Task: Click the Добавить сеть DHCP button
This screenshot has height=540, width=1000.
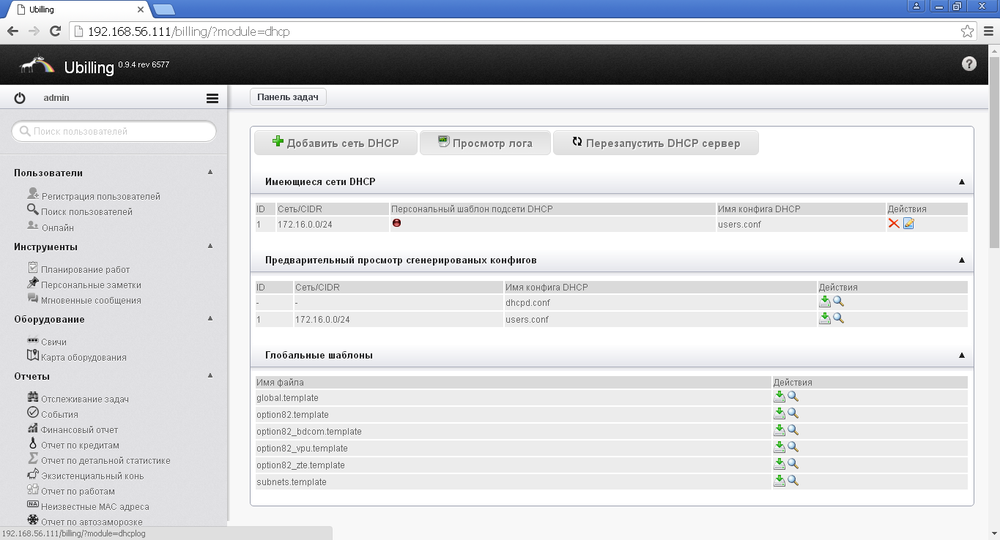Action: pos(335,143)
